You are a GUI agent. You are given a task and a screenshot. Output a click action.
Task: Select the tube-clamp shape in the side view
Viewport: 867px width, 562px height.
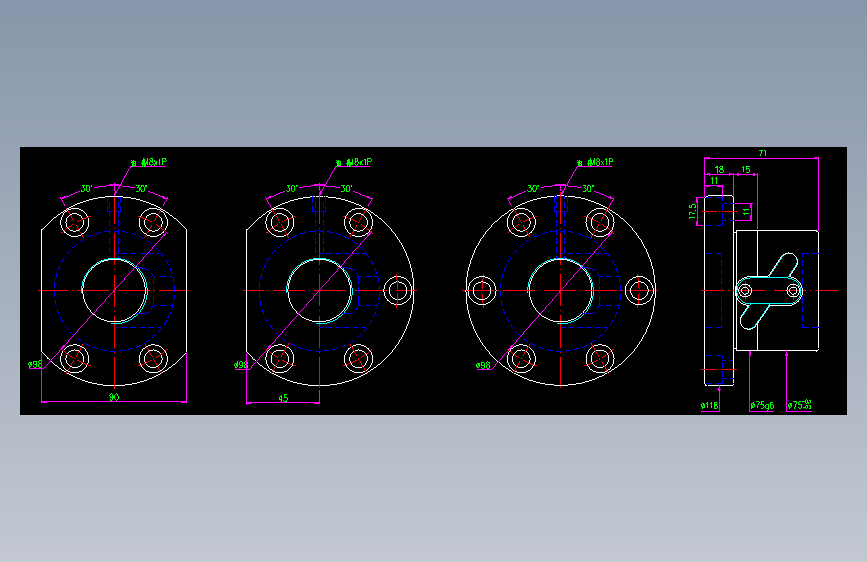click(x=769, y=291)
